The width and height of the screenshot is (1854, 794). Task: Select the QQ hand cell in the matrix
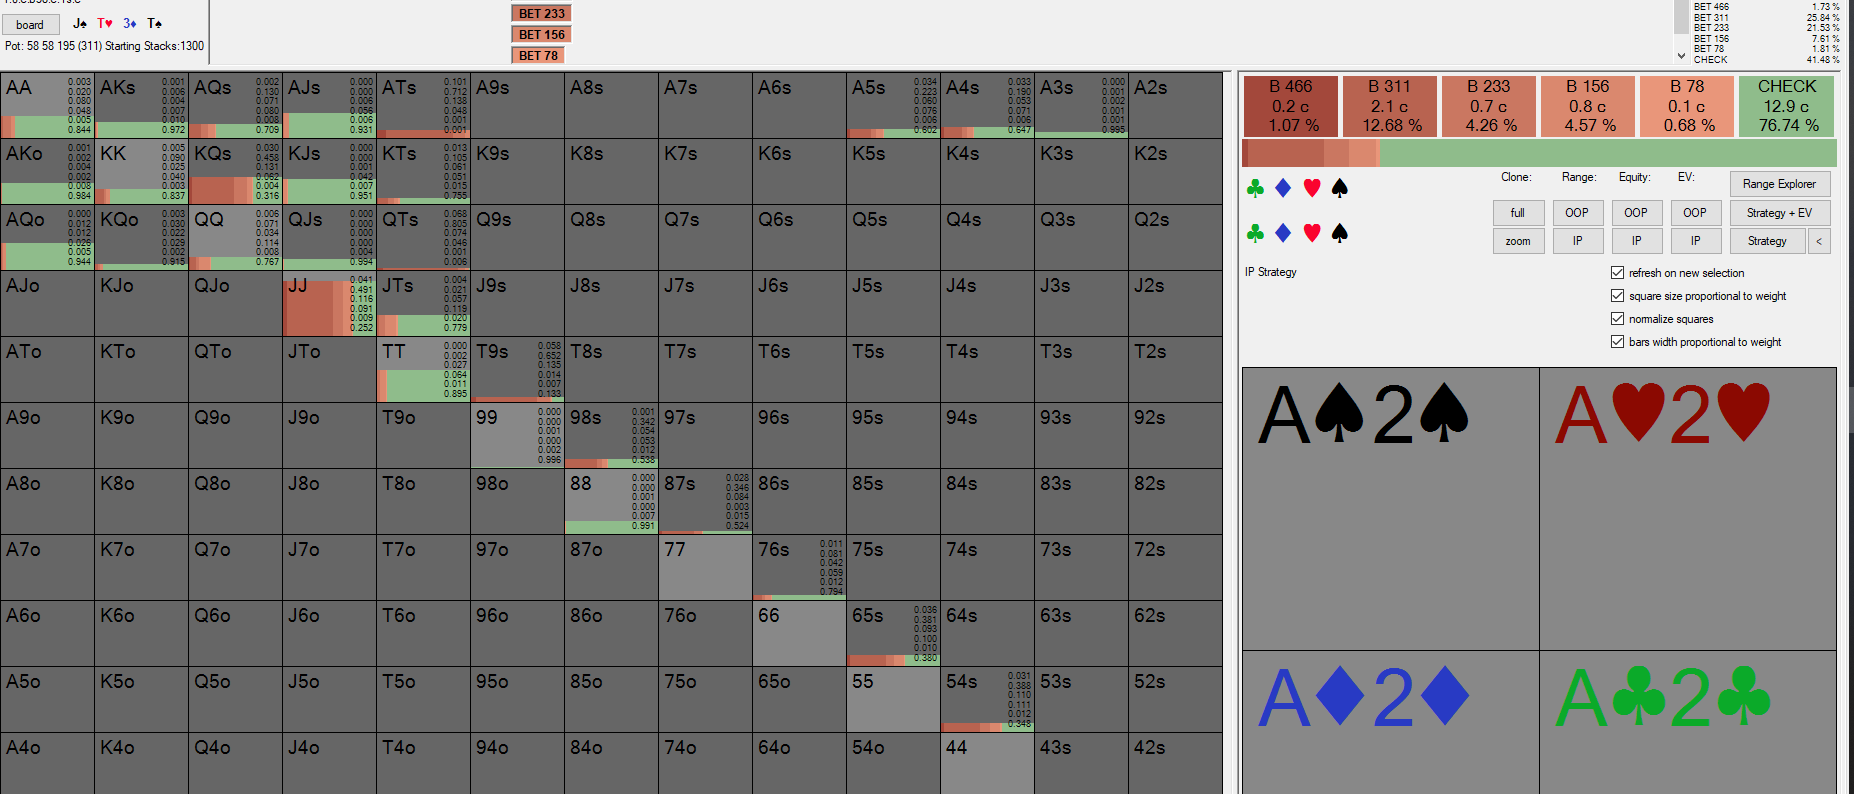235,237
